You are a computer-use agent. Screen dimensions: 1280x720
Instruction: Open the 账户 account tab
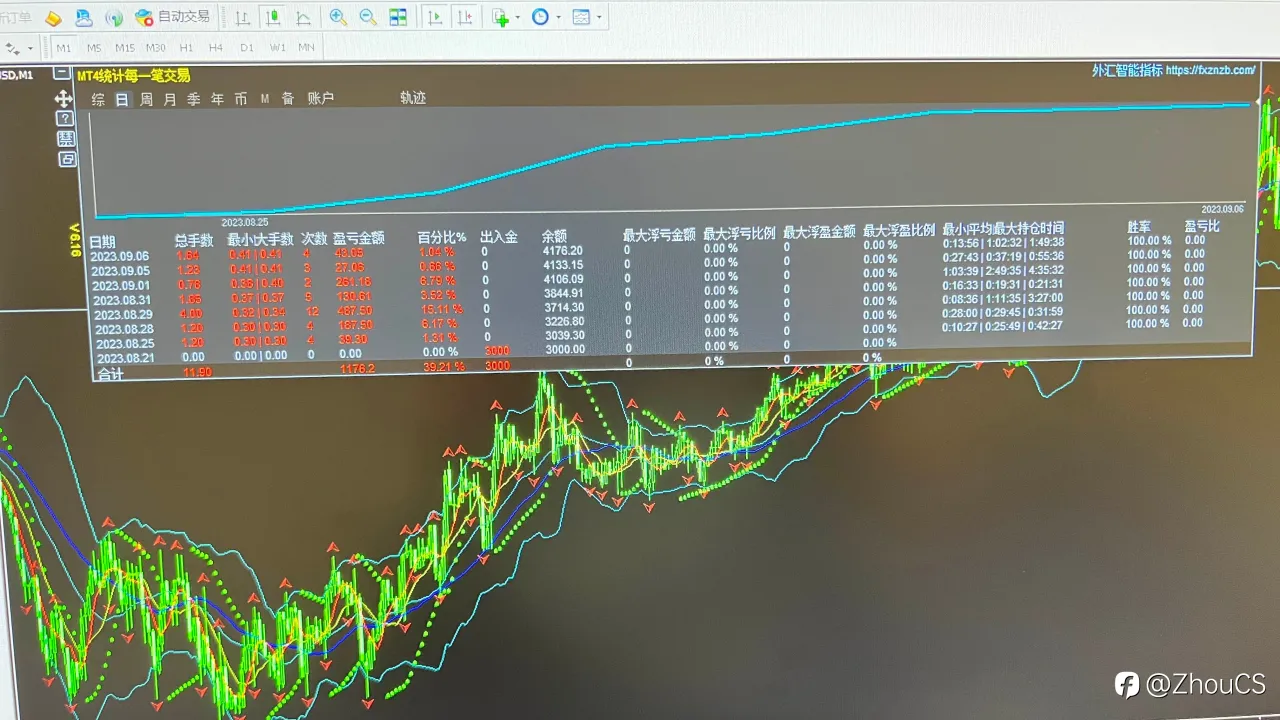(321, 99)
